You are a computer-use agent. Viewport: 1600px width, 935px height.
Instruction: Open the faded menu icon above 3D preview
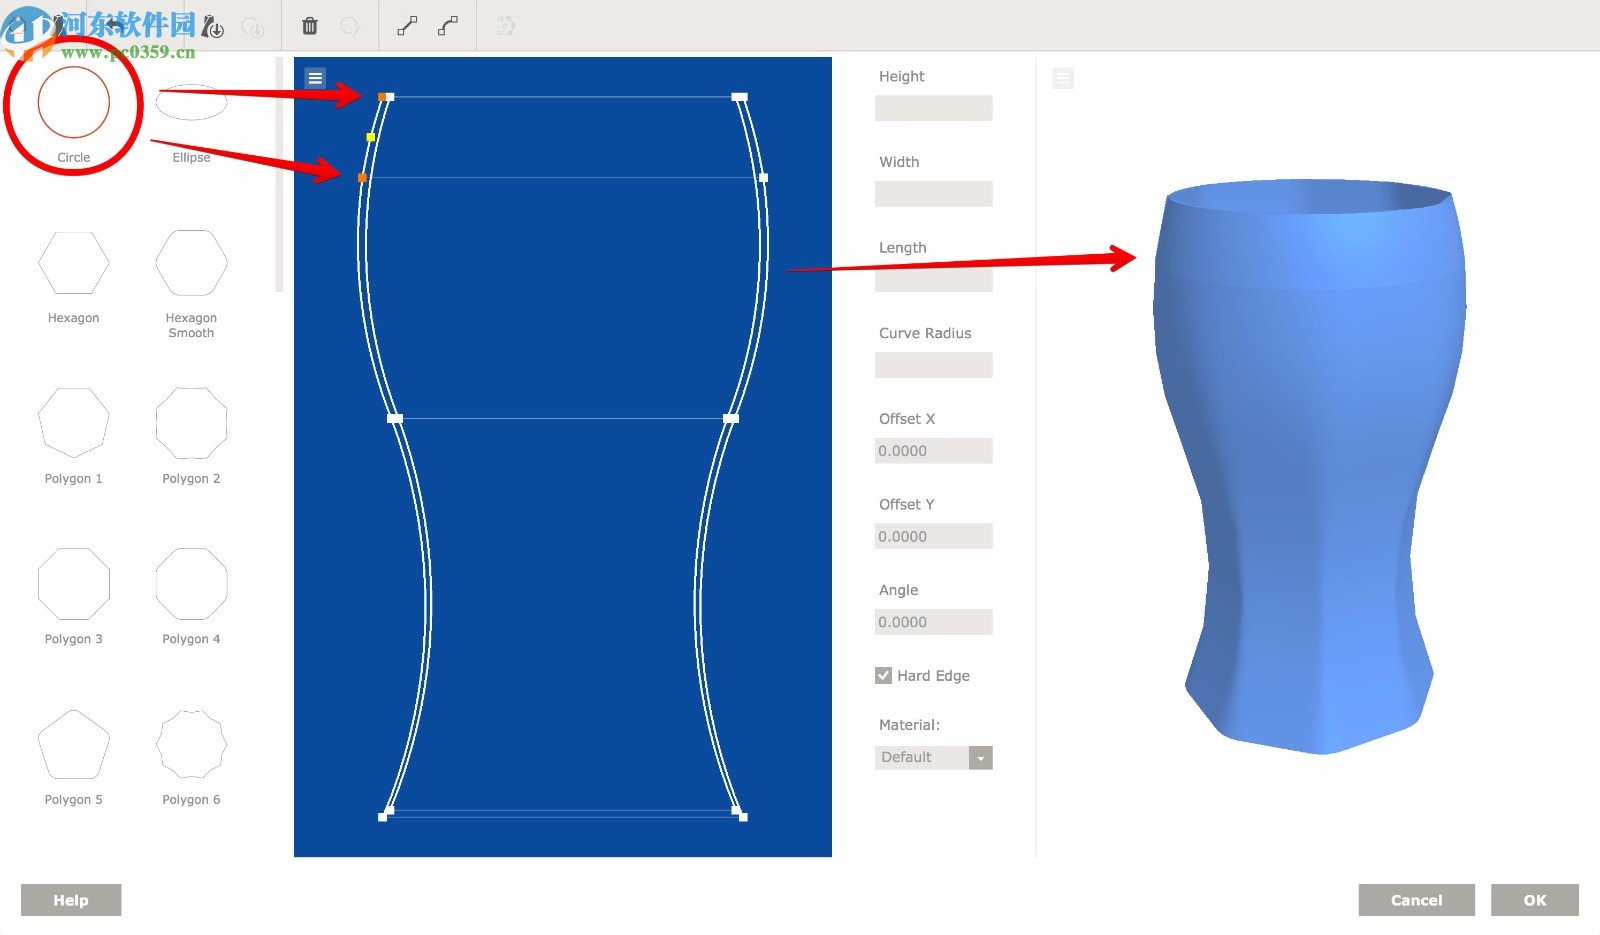pos(1063,78)
